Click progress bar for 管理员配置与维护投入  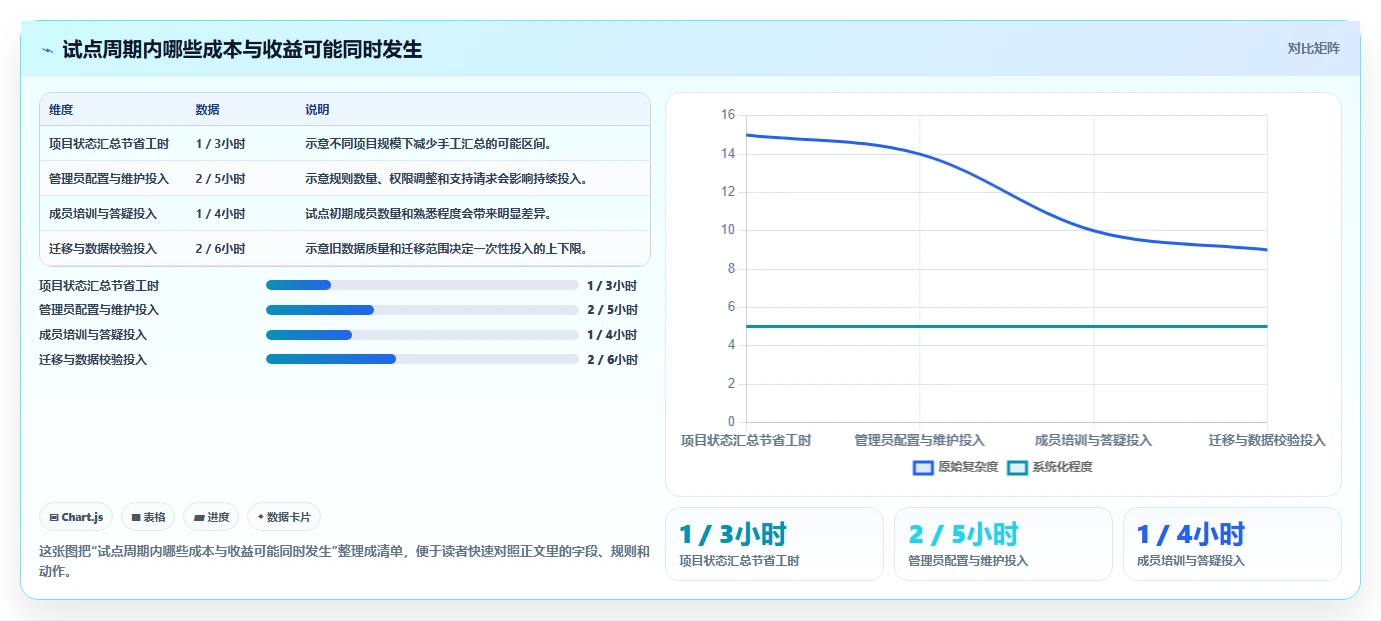point(422,310)
